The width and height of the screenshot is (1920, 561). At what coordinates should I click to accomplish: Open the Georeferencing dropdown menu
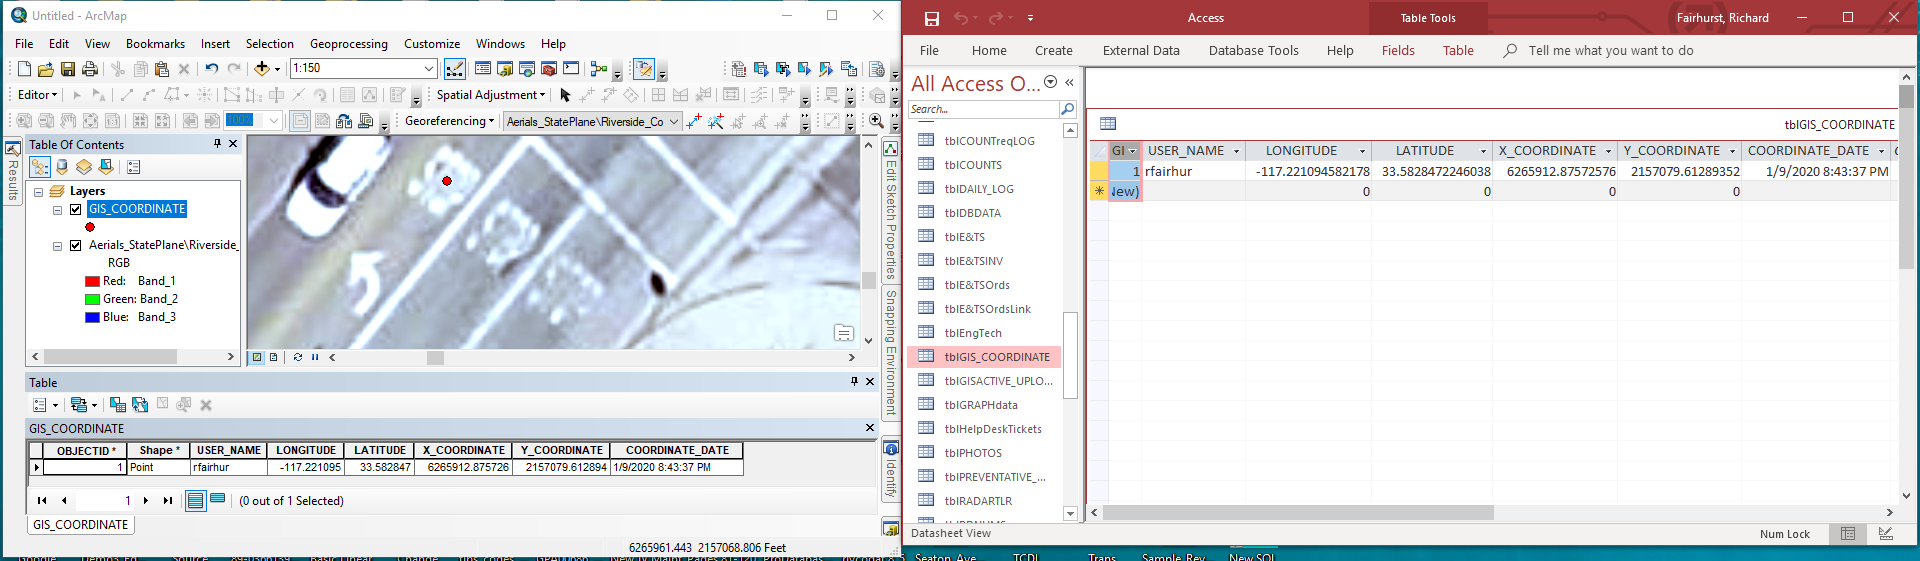pos(450,121)
